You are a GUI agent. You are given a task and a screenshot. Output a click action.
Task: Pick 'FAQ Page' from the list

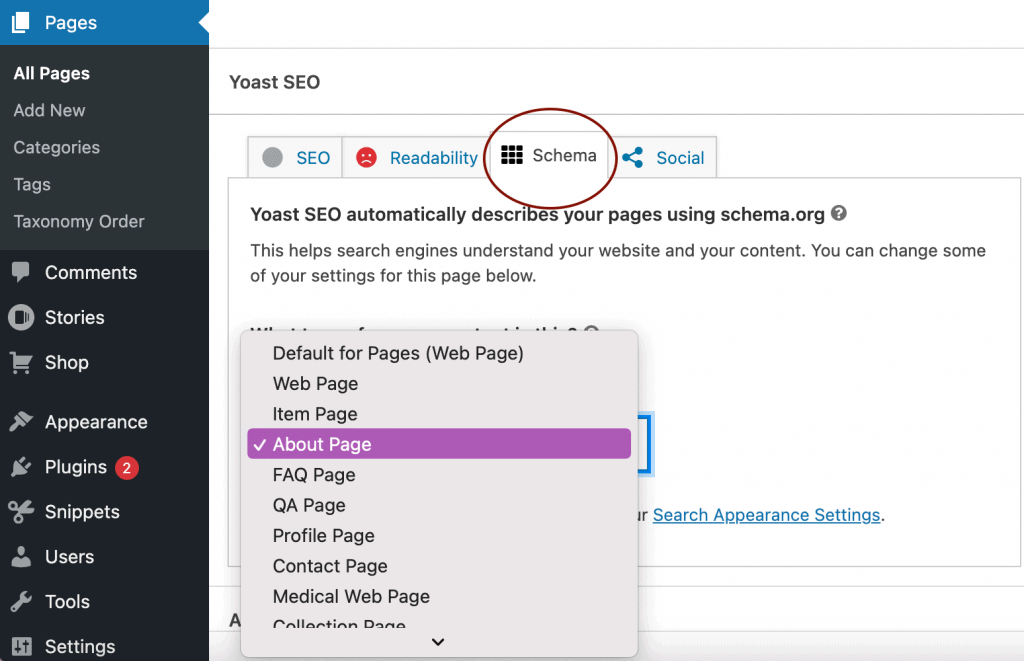point(439,475)
